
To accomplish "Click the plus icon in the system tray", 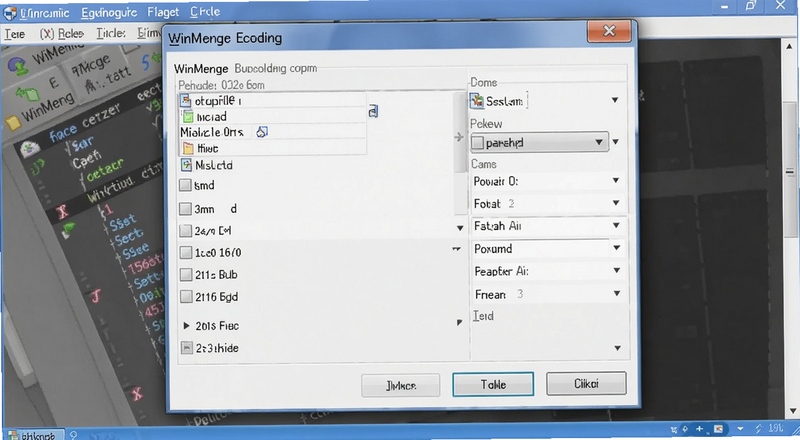I will click(699, 429).
